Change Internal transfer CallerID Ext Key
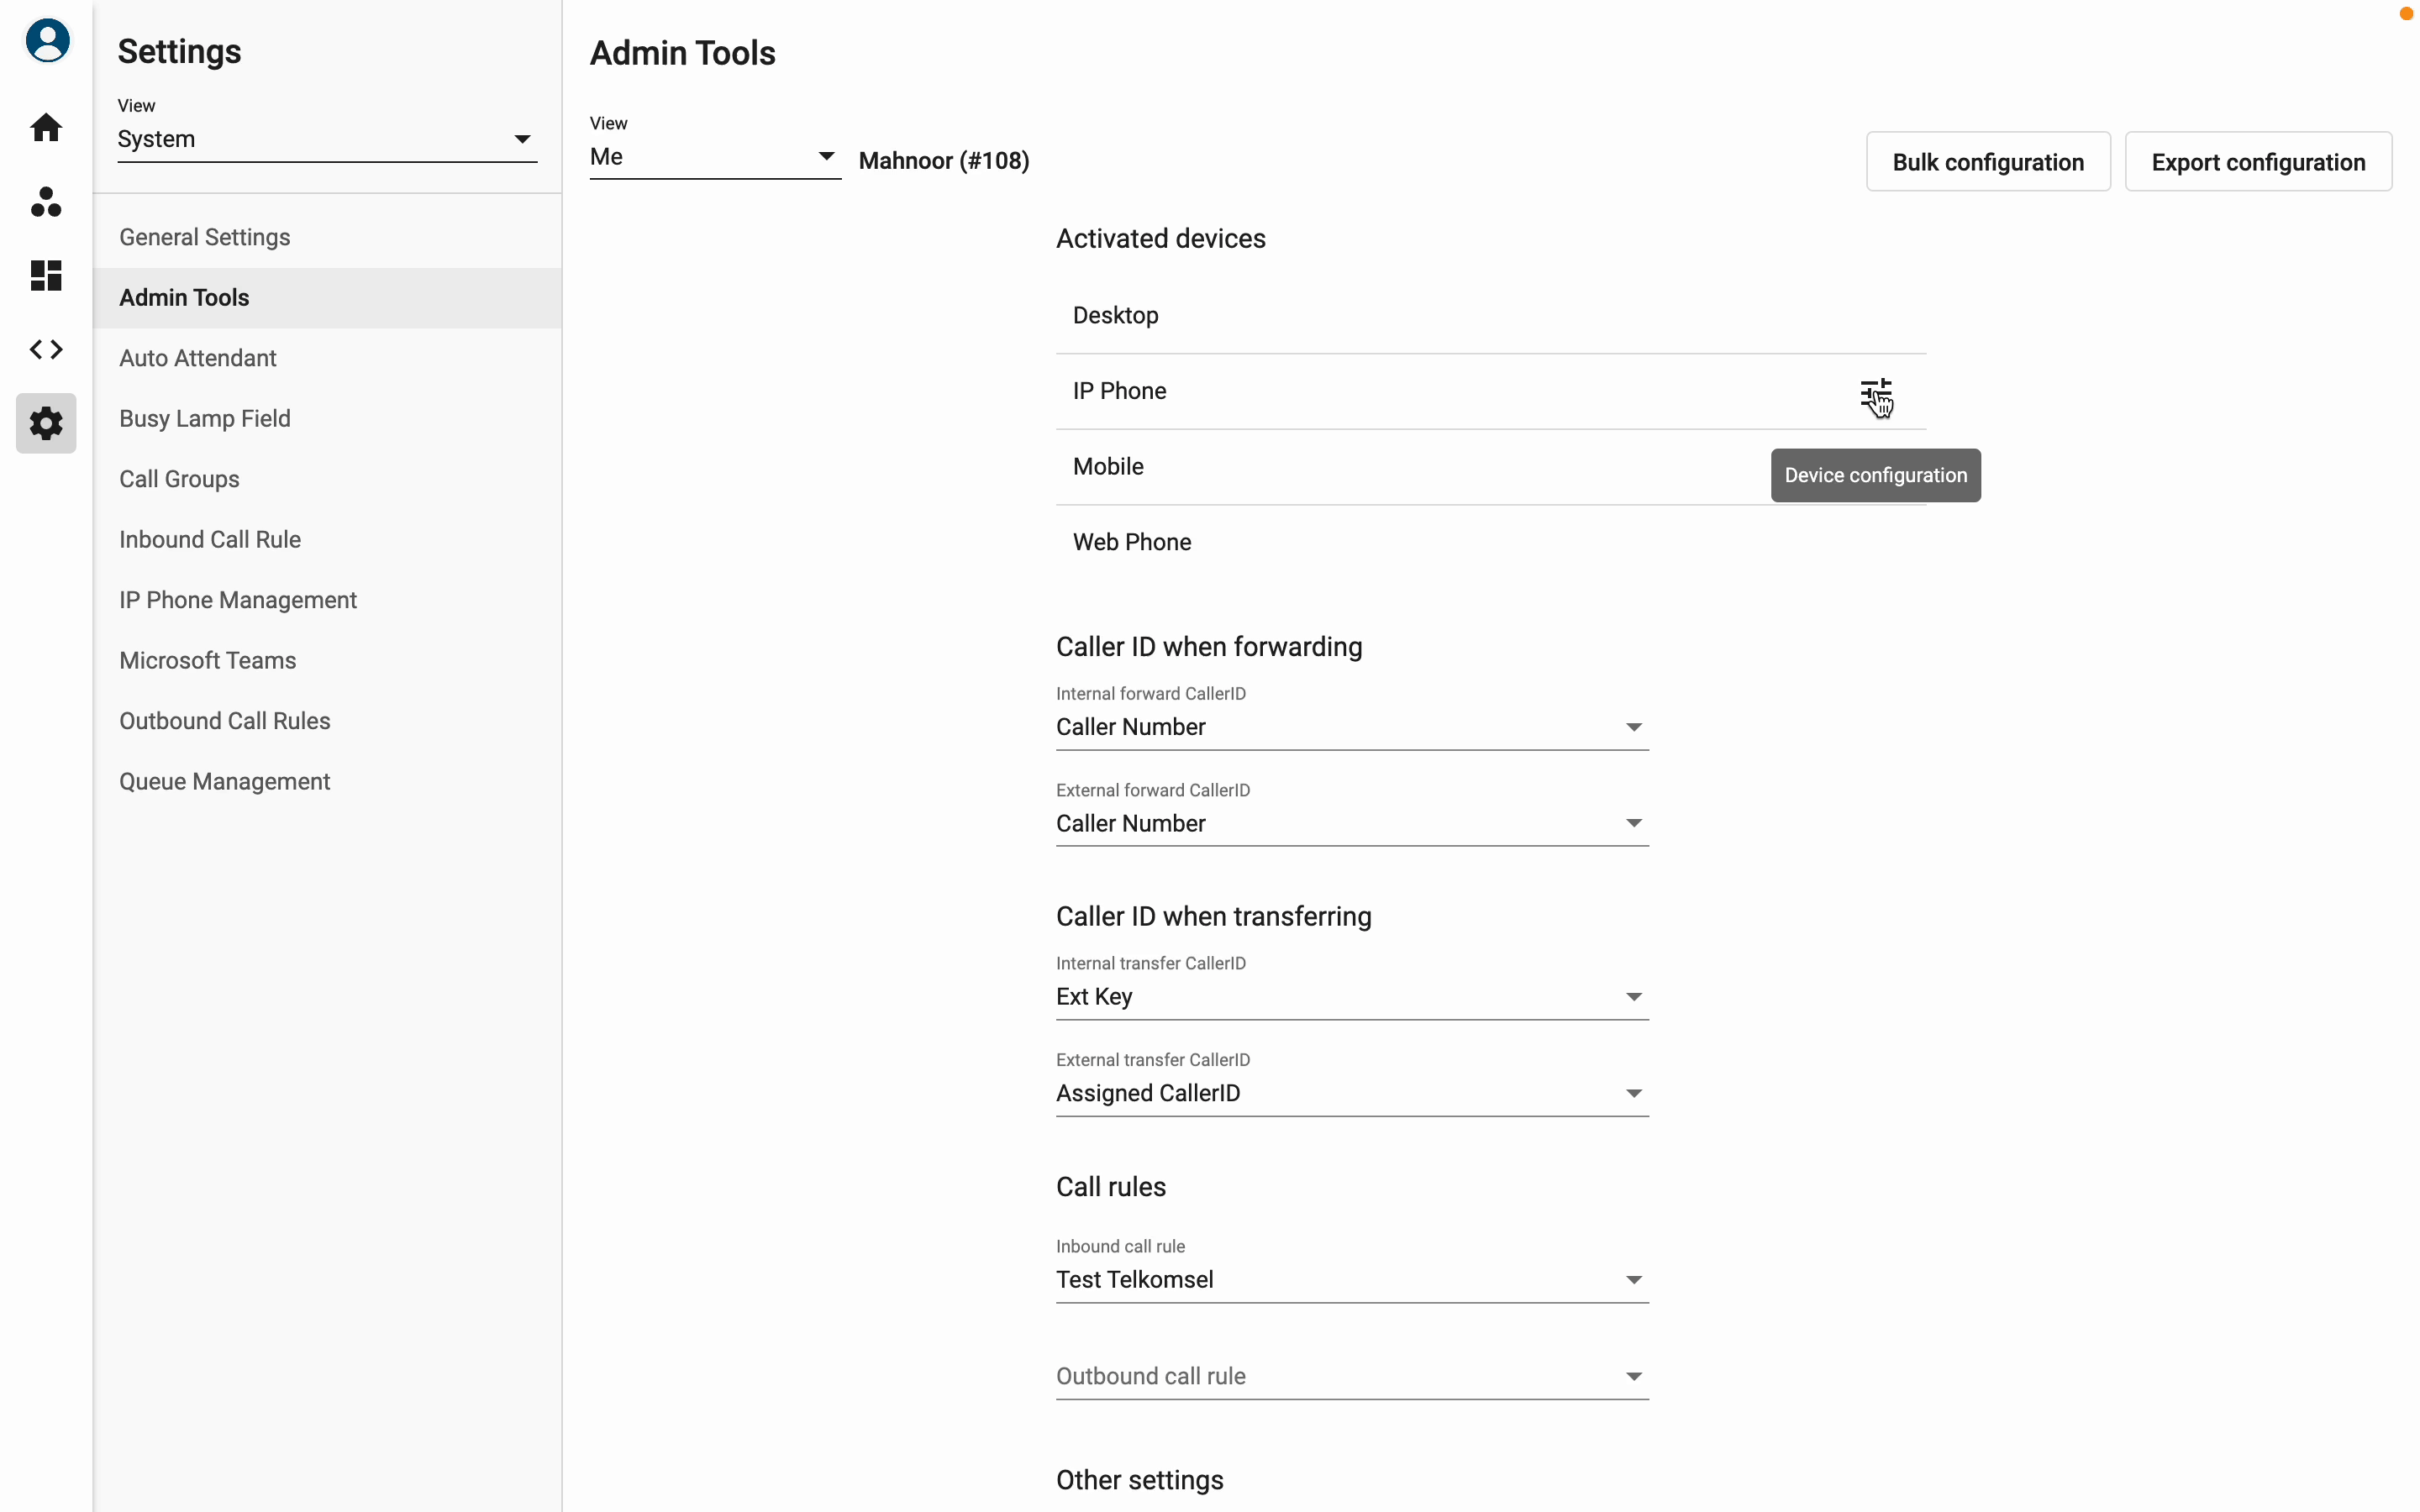 coord(1351,996)
